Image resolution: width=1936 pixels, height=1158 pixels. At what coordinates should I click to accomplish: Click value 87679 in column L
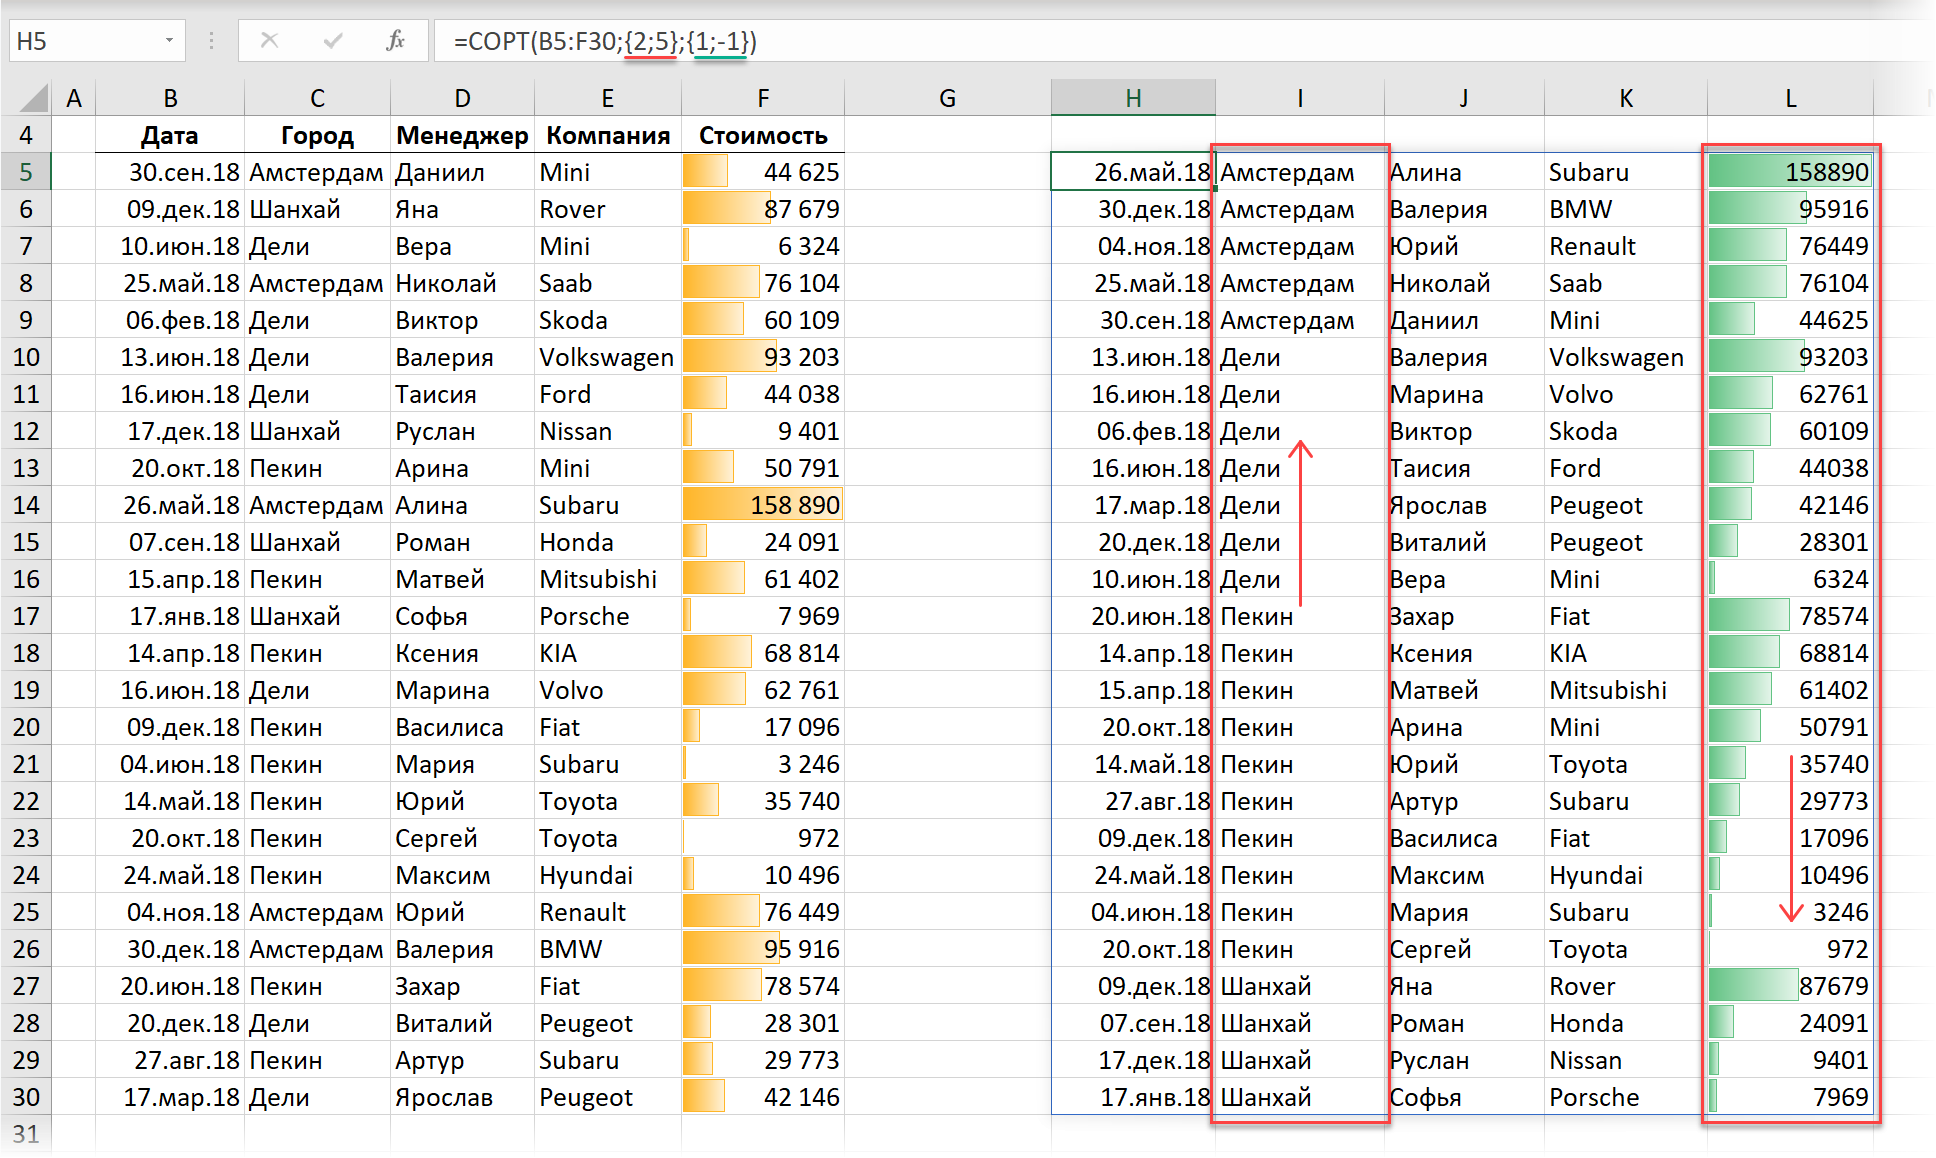(1790, 986)
